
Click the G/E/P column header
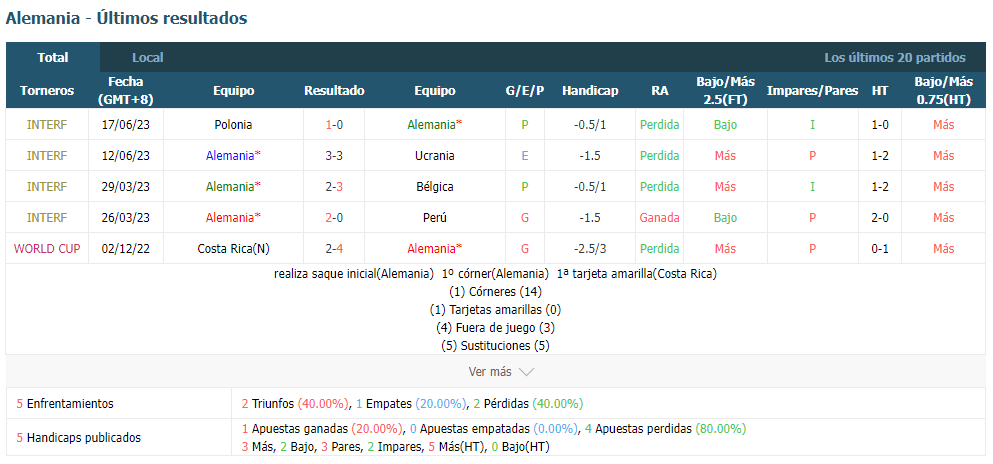525,91
